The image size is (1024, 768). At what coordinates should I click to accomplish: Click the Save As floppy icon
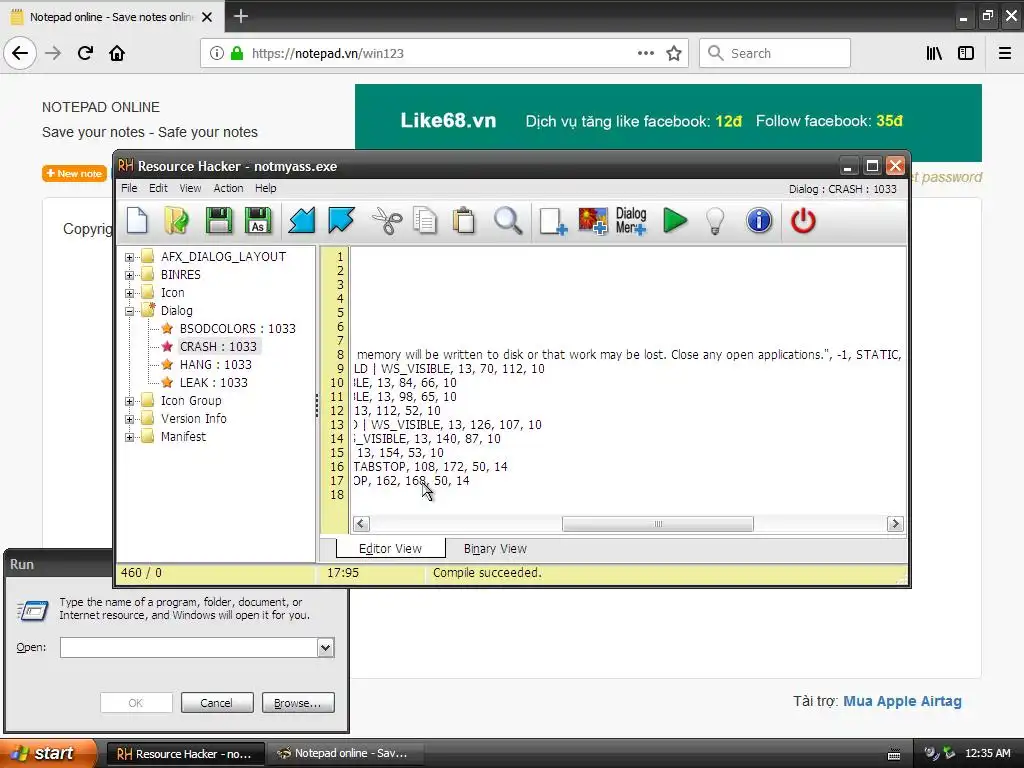point(258,221)
